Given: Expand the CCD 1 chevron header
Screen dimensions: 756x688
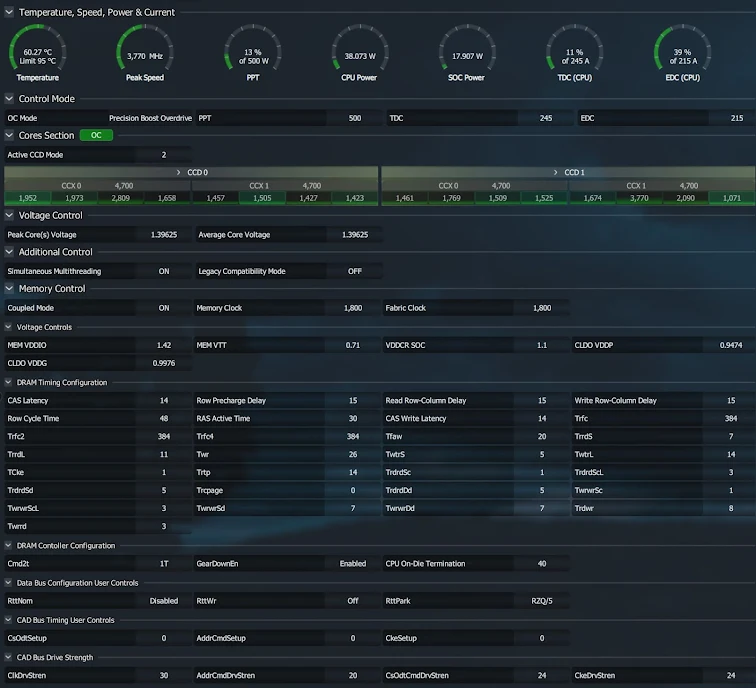Looking at the screenshot, I should point(568,172).
